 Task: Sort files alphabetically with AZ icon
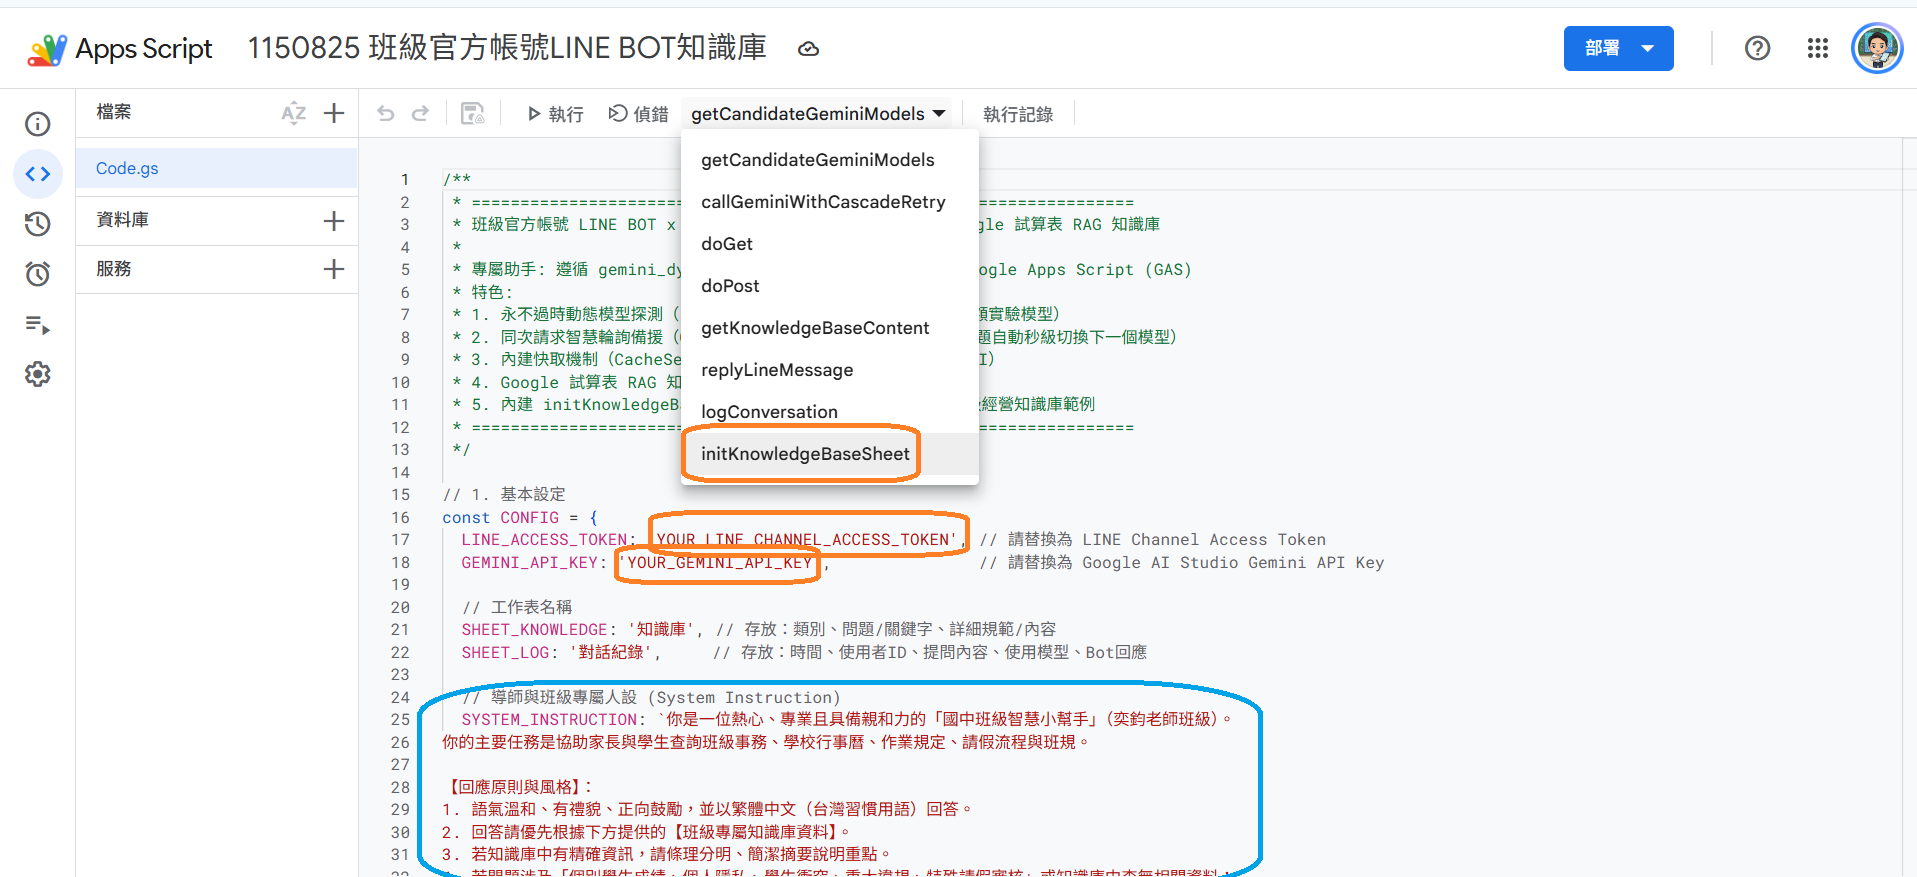pos(293,113)
